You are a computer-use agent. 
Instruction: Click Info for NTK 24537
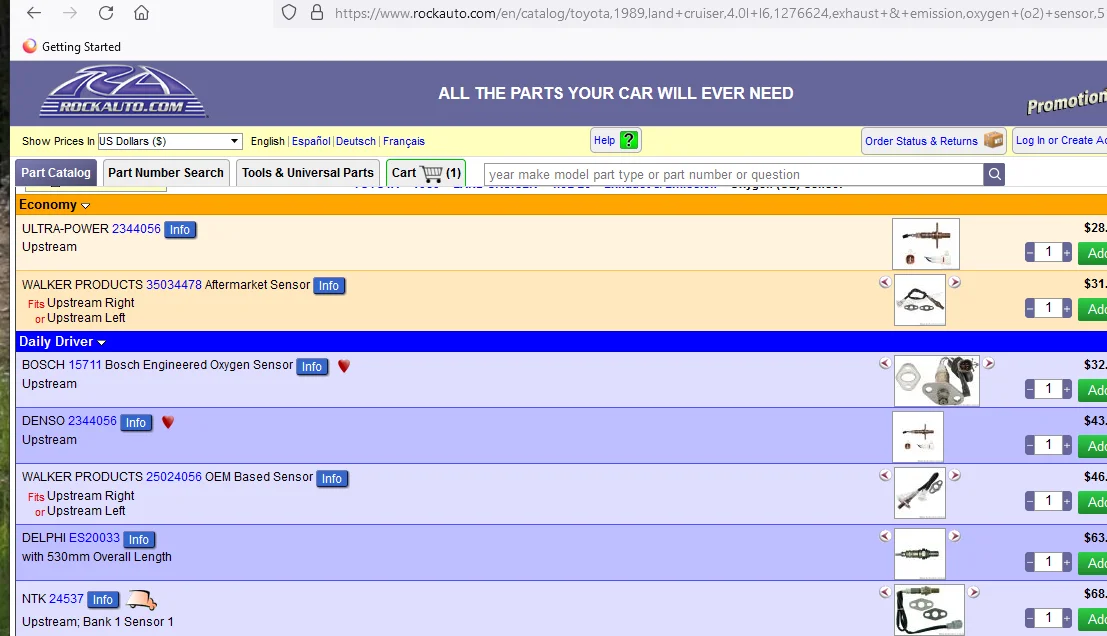pos(103,599)
